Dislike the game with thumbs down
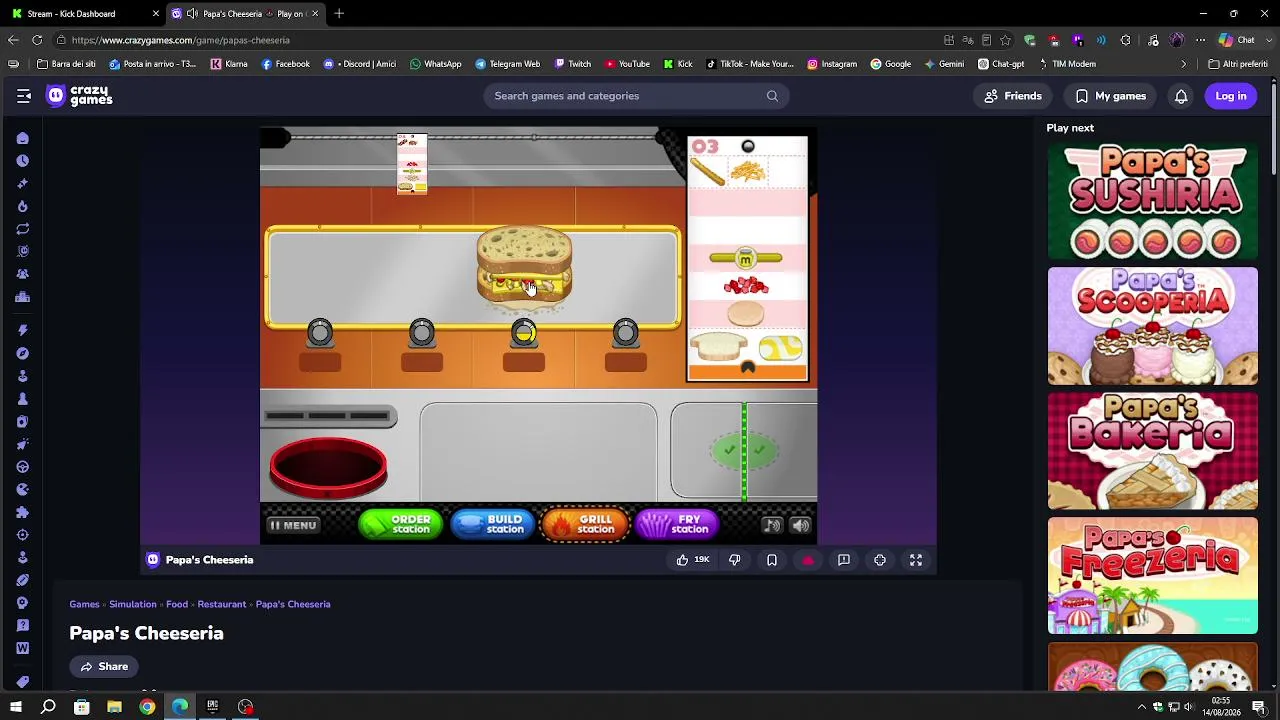 [x=735, y=560]
